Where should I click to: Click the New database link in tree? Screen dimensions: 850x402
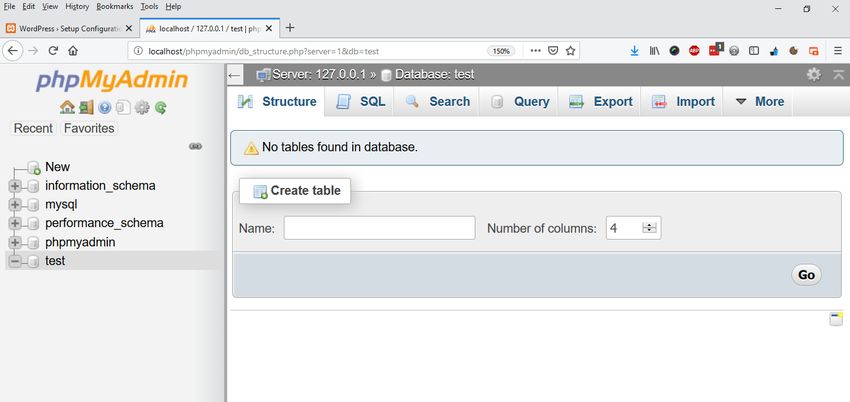point(57,167)
